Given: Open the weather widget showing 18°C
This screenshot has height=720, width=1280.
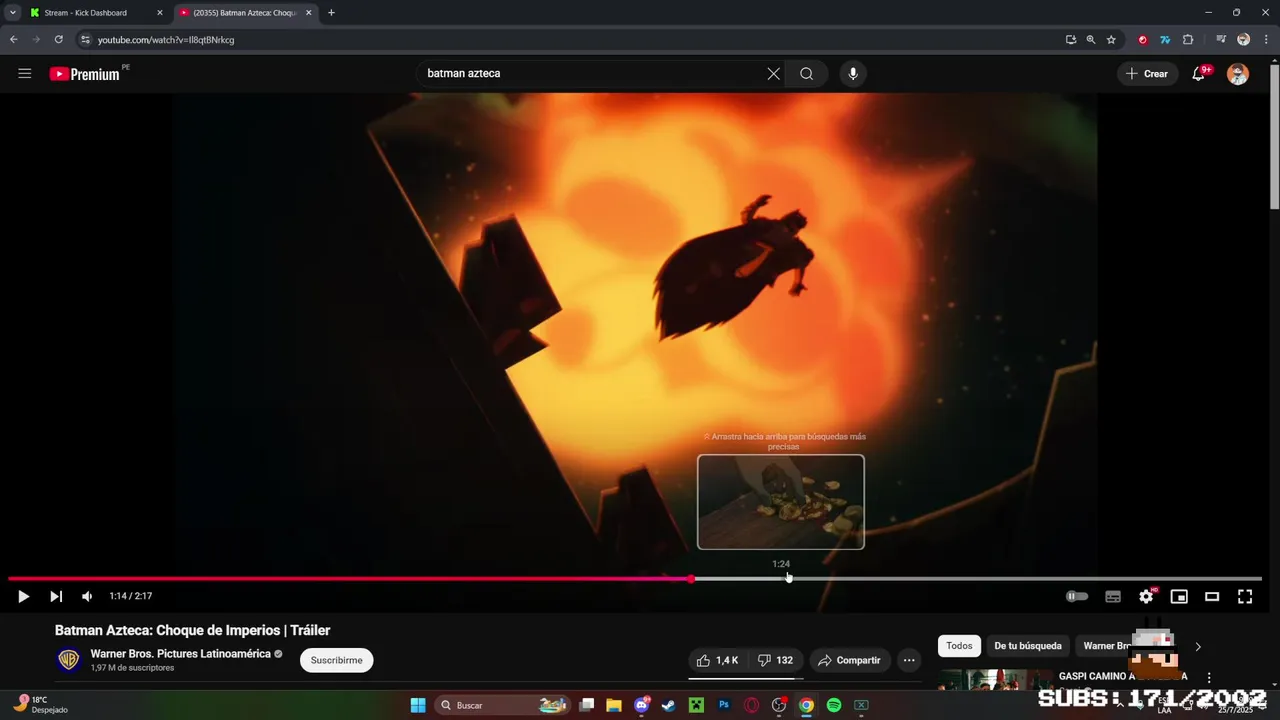Looking at the screenshot, I should pyautogui.click(x=42, y=705).
